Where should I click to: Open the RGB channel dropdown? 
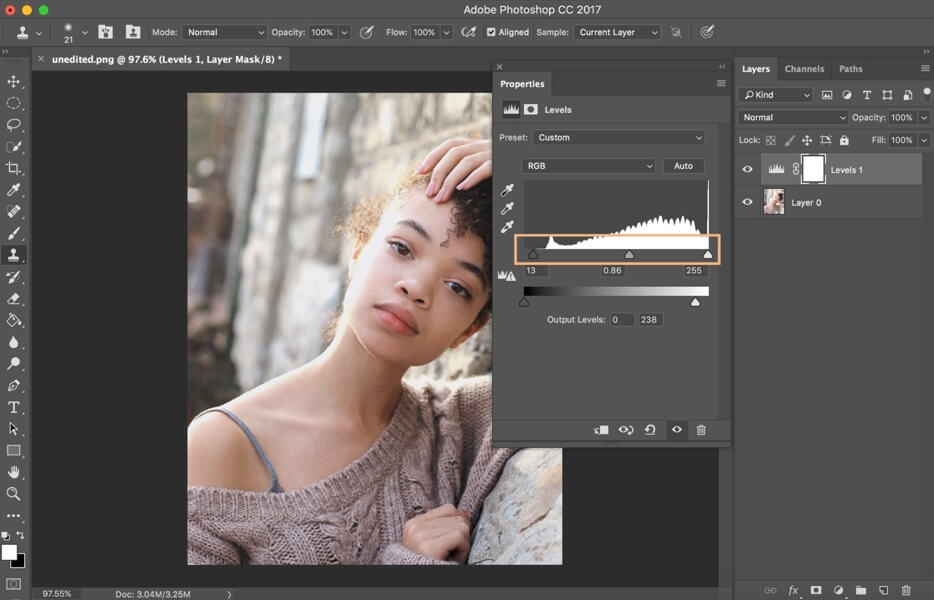[588, 166]
